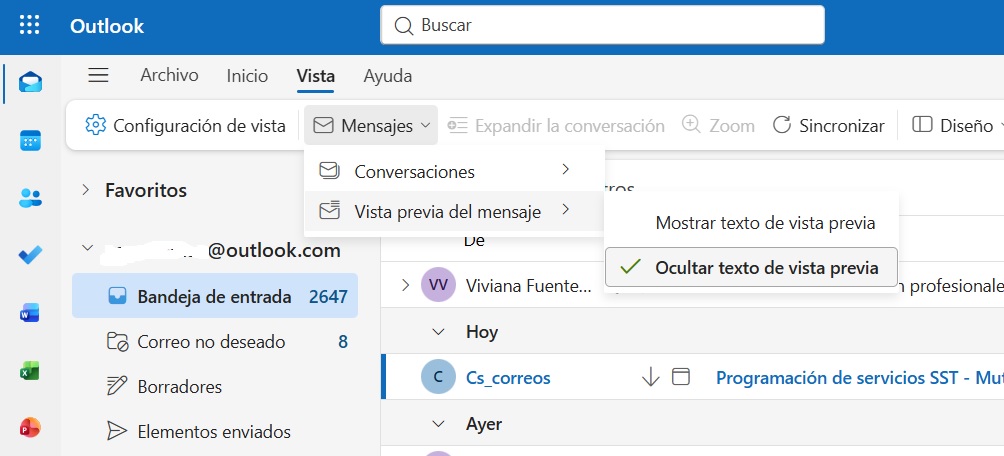Open To Do checkmark icon

click(30, 256)
